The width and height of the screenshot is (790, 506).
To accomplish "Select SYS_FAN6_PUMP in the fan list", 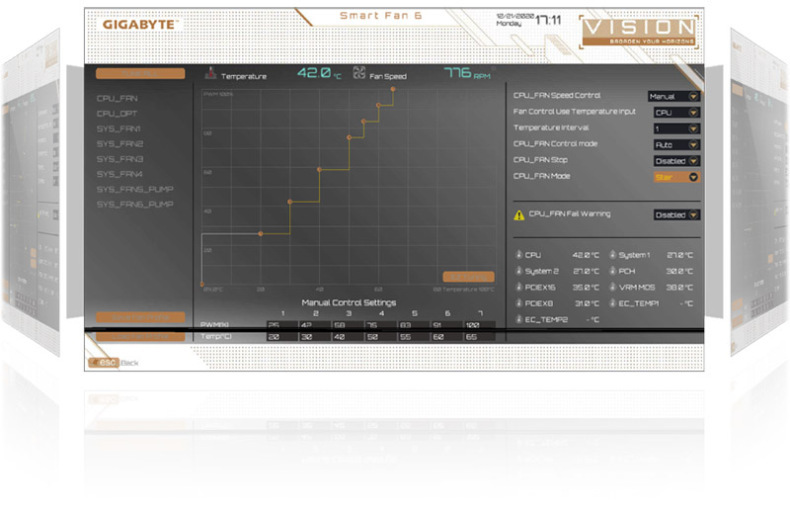I will coord(135,204).
